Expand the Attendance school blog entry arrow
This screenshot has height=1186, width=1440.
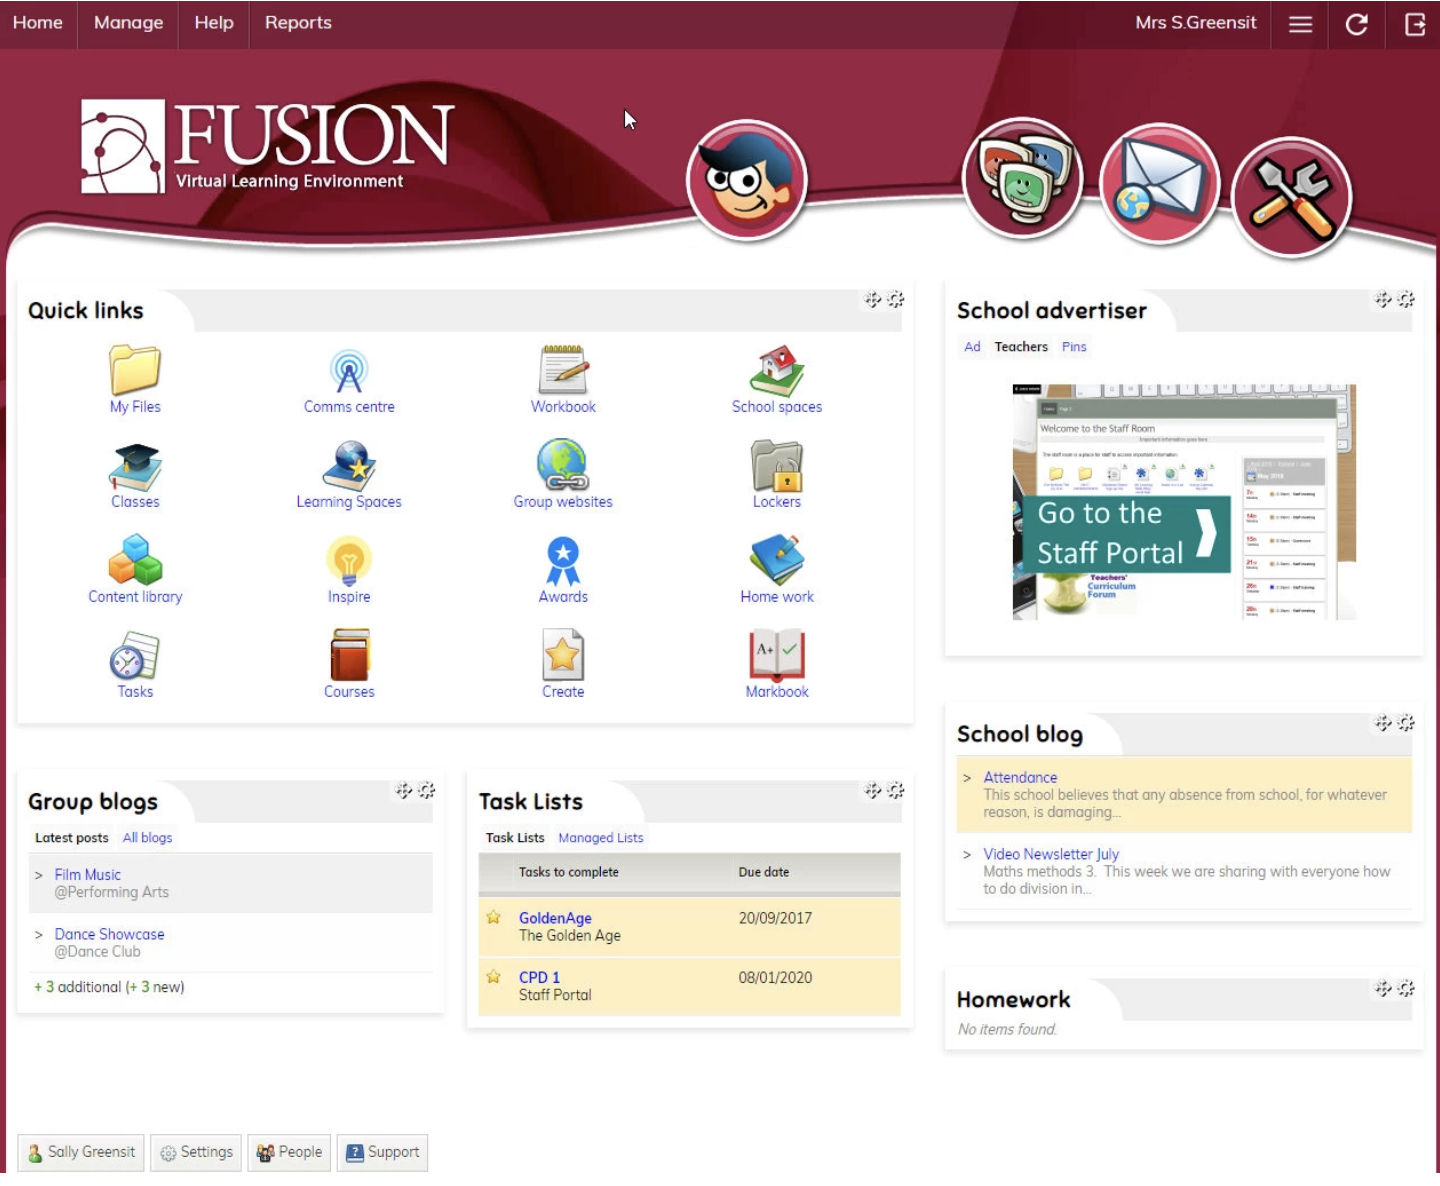coord(967,778)
